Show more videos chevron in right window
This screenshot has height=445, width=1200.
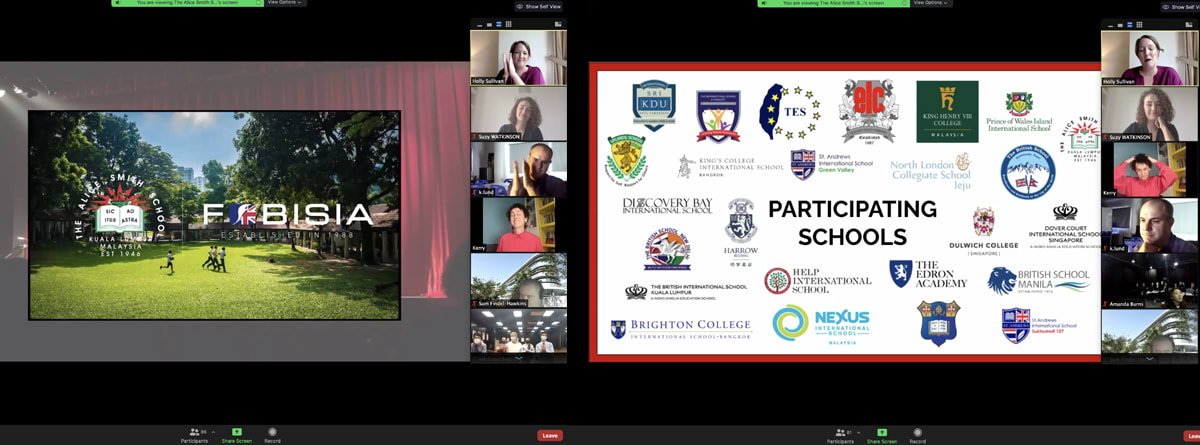[1150, 357]
